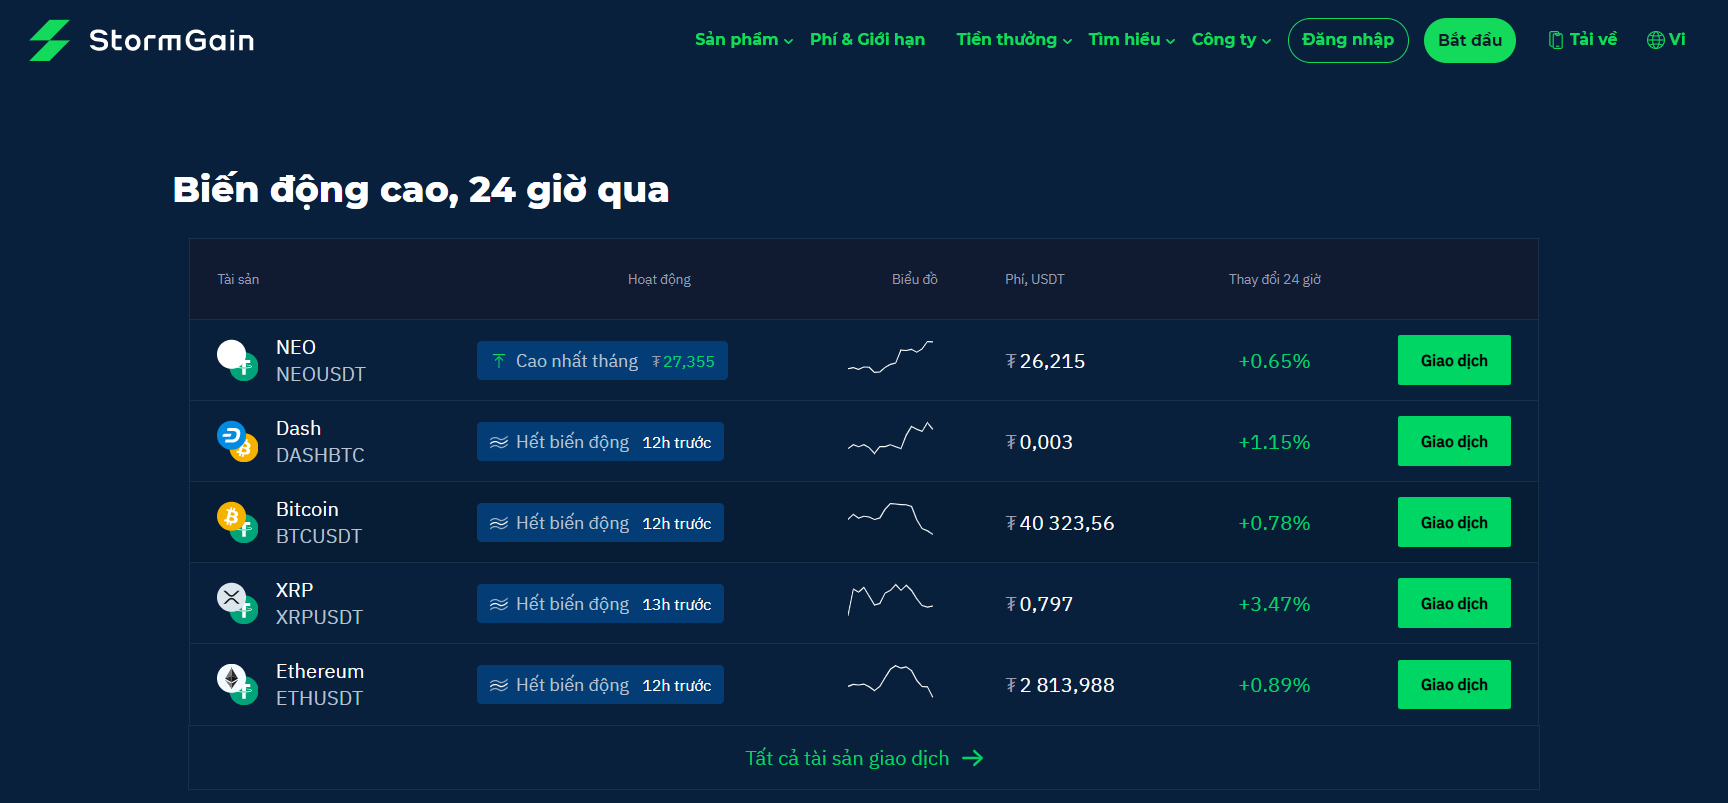
Task: Click the BTCUSDT pair label
Action: [x=319, y=536]
